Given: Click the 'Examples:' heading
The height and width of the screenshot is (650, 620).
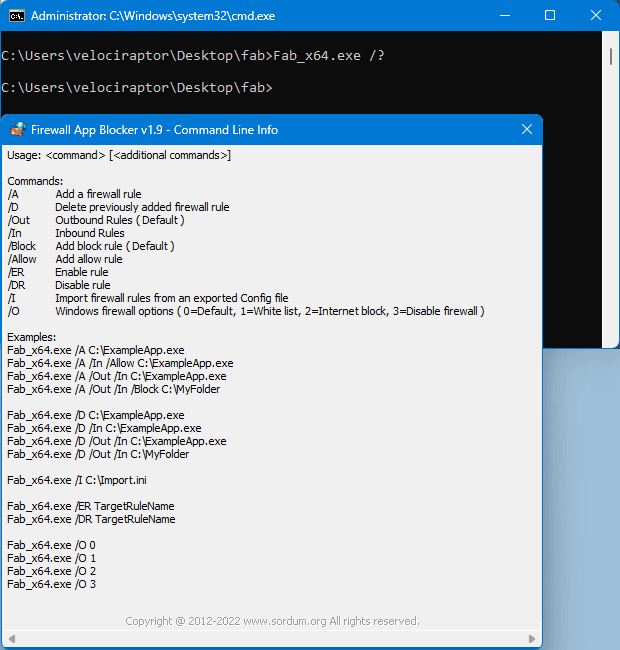Looking at the screenshot, I should 31,337.
